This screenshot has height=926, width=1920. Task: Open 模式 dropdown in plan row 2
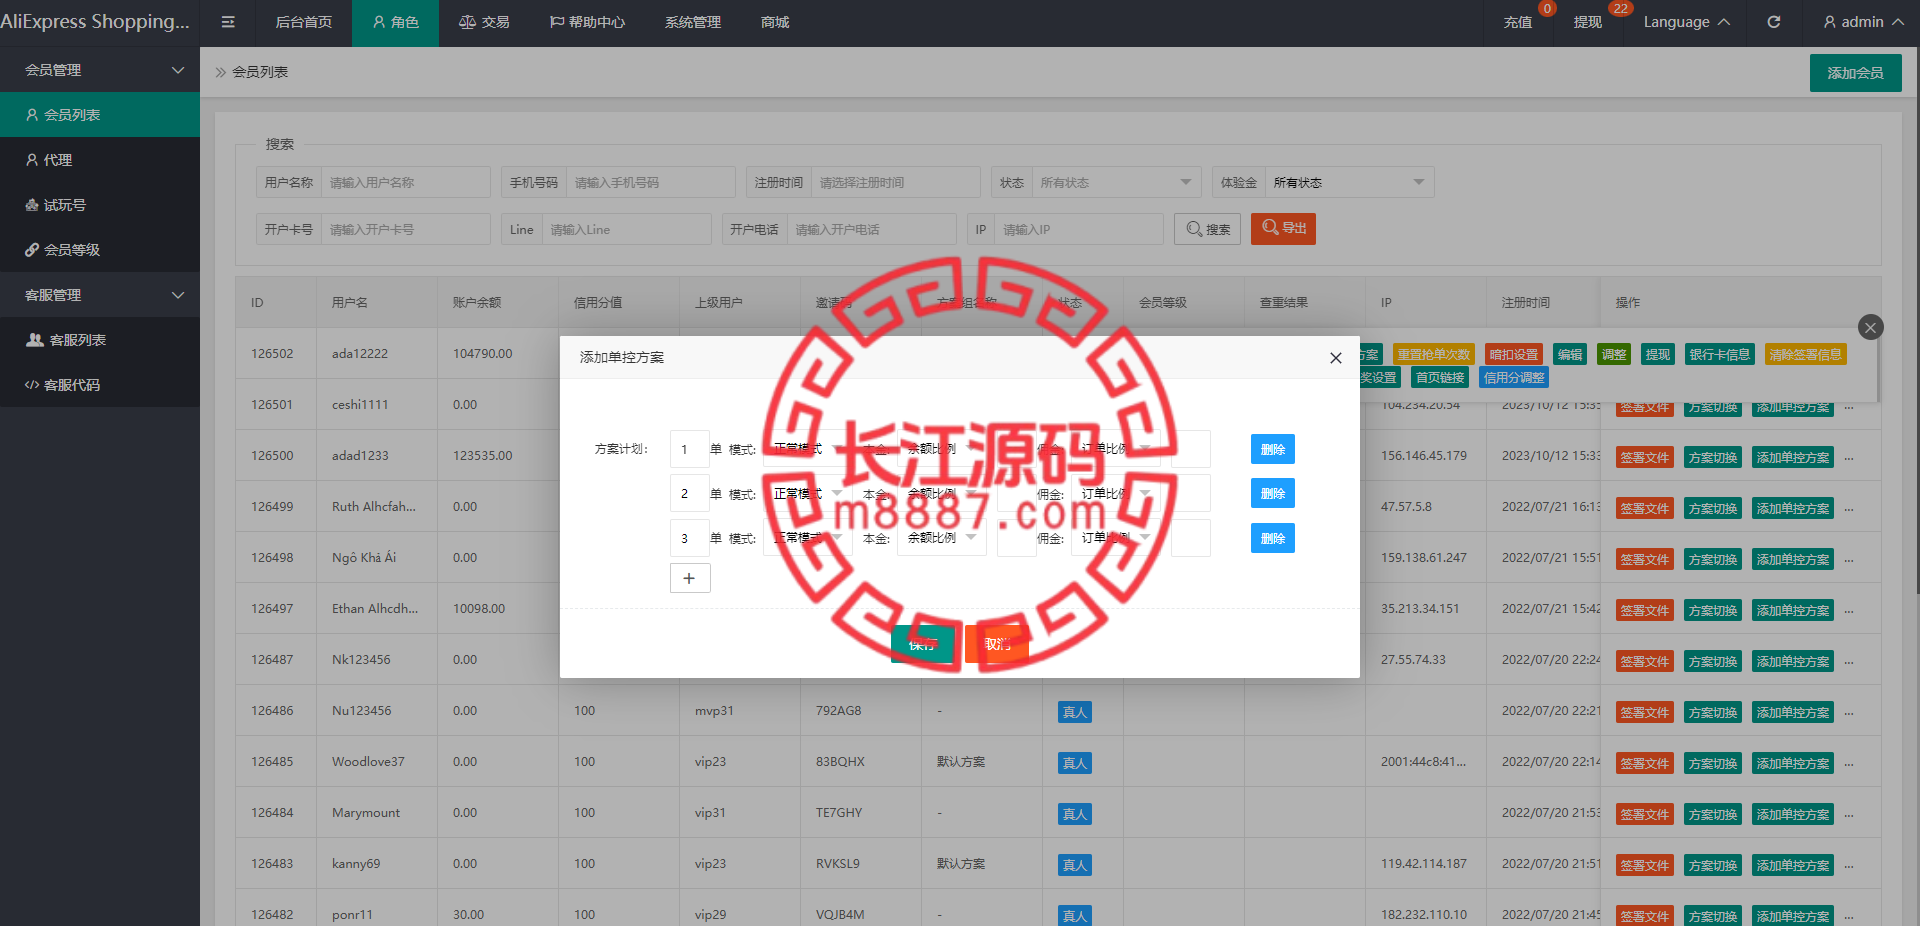pos(807,494)
